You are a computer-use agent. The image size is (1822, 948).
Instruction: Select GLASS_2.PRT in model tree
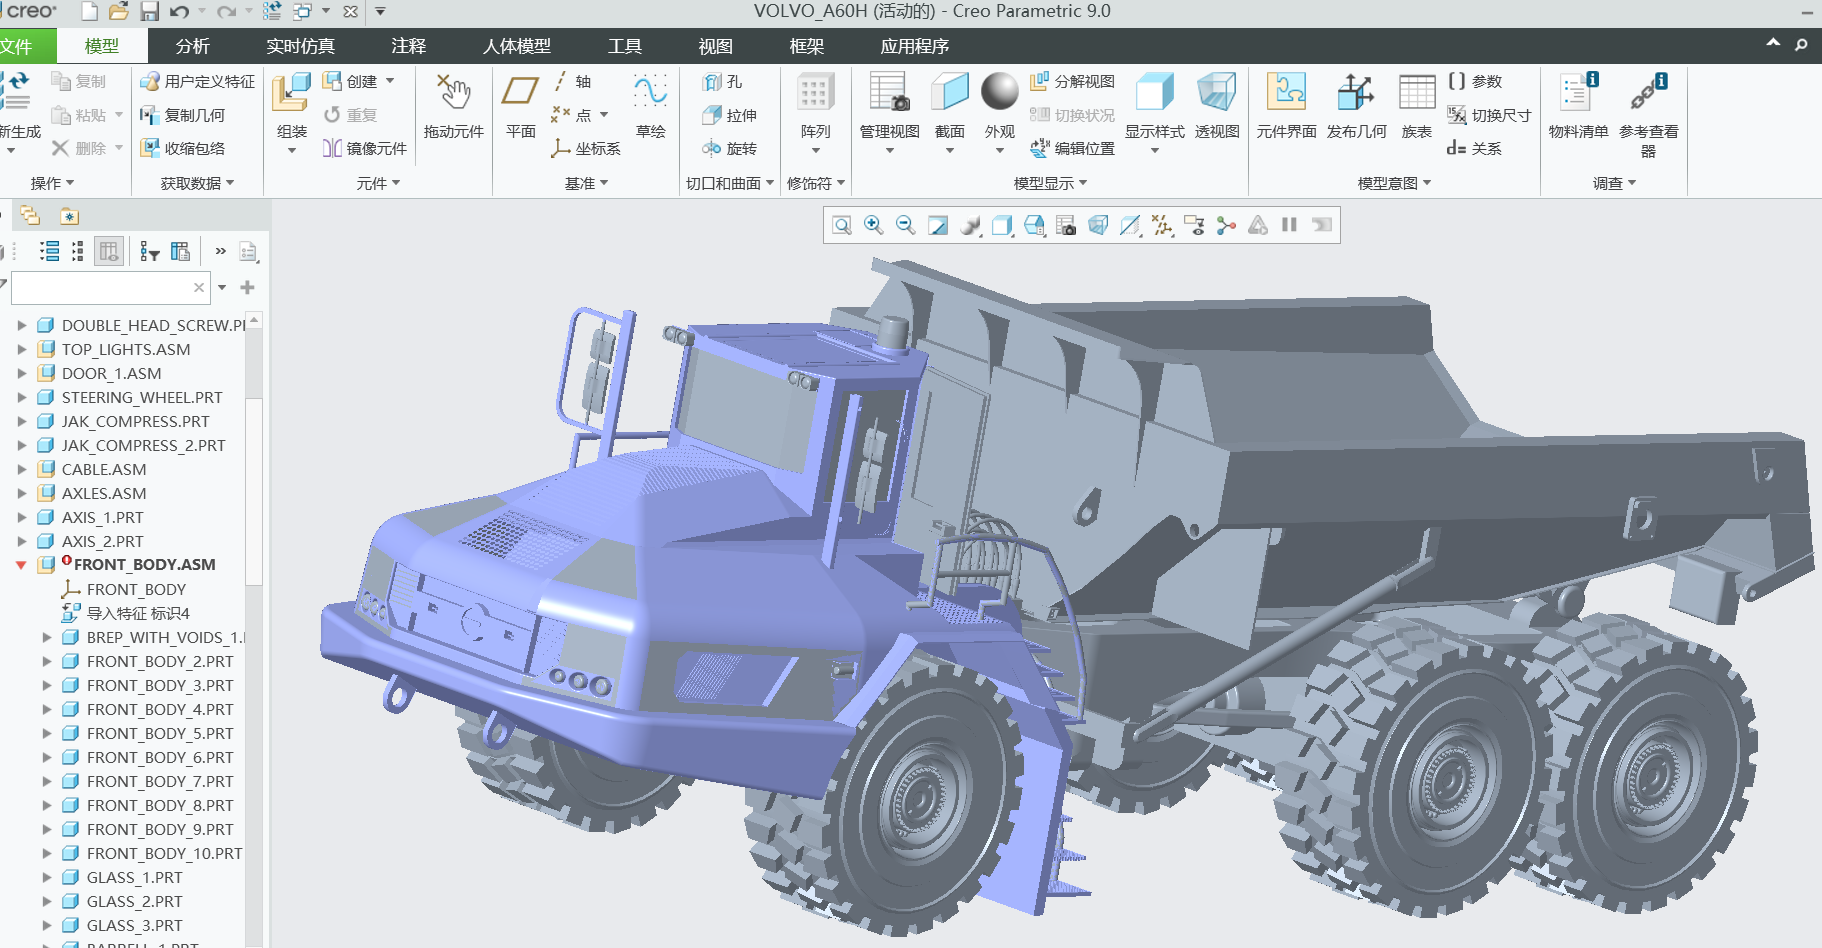(x=135, y=901)
